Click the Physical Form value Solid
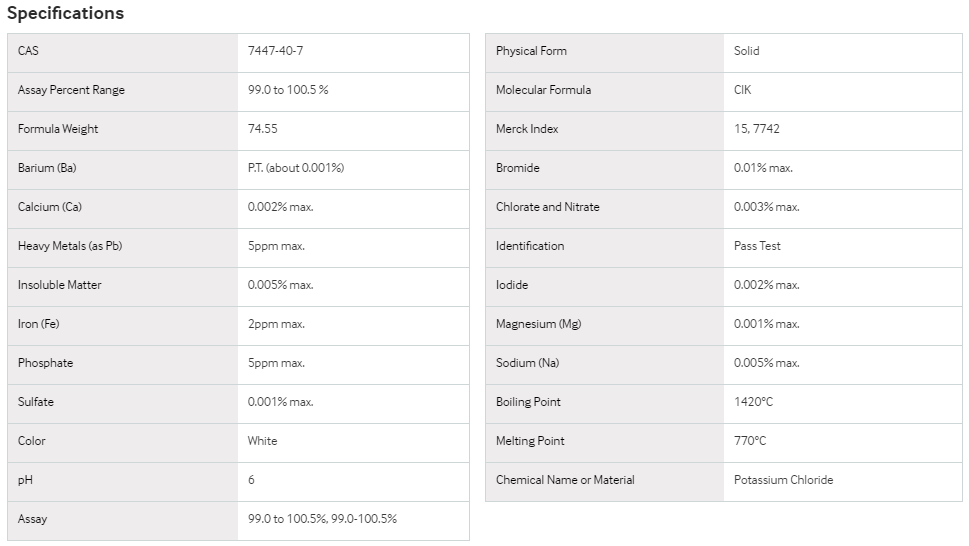This screenshot has height=546, width=969. pos(747,51)
